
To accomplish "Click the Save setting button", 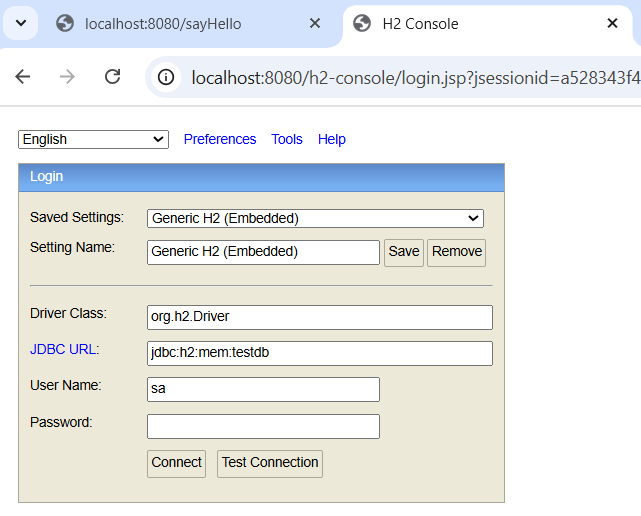I will 404,253.
